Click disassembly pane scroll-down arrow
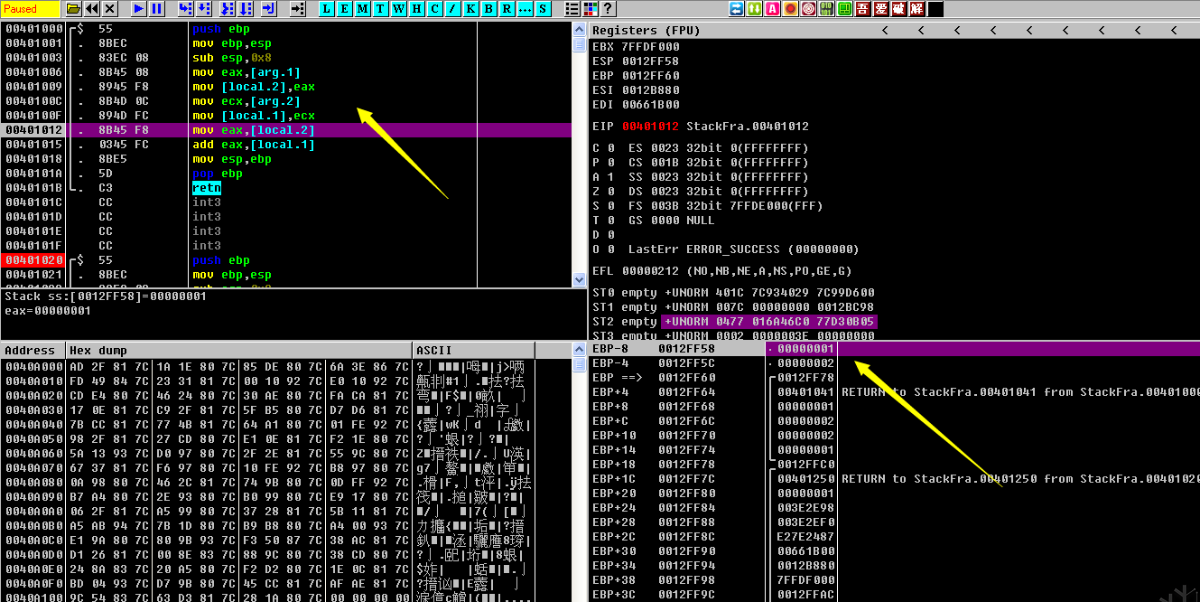1200x602 pixels. click(x=579, y=280)
